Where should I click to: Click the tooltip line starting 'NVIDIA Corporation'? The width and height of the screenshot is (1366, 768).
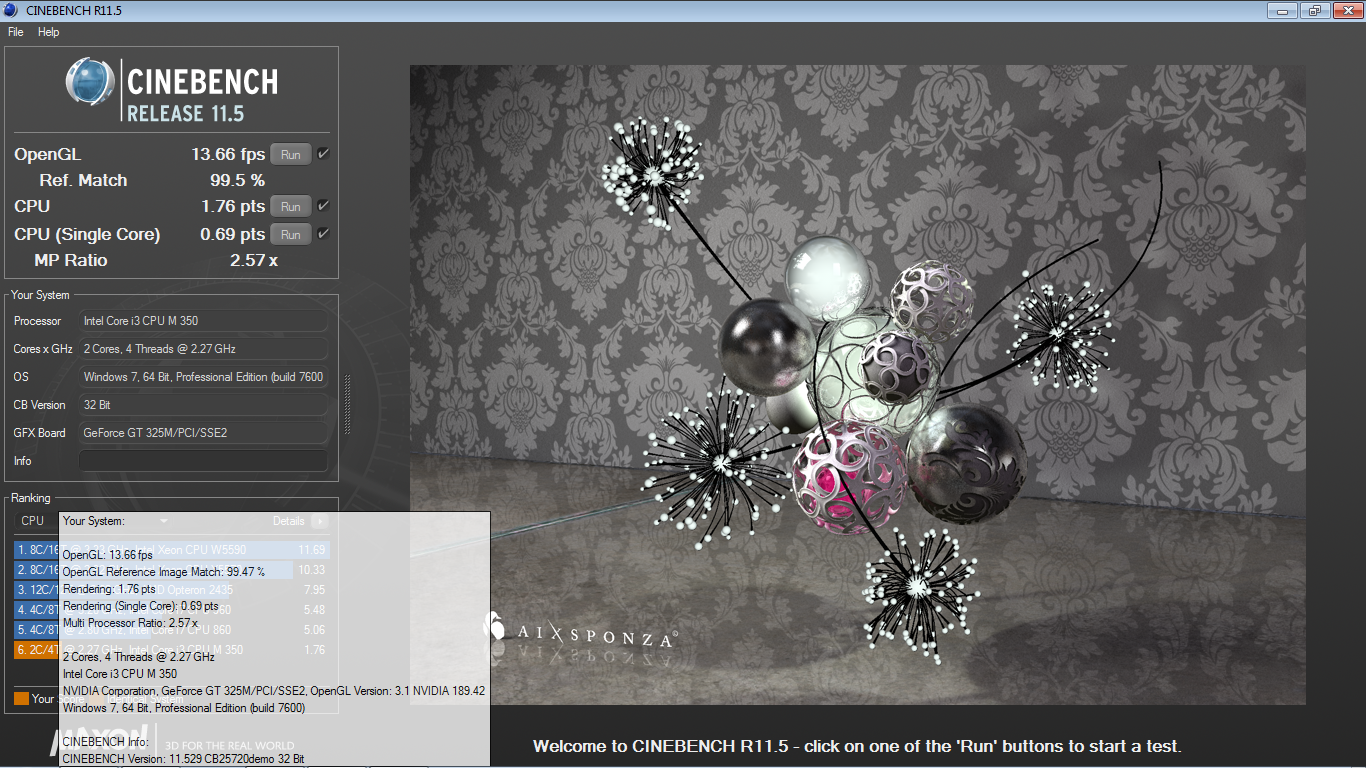[x=274, y=691]
